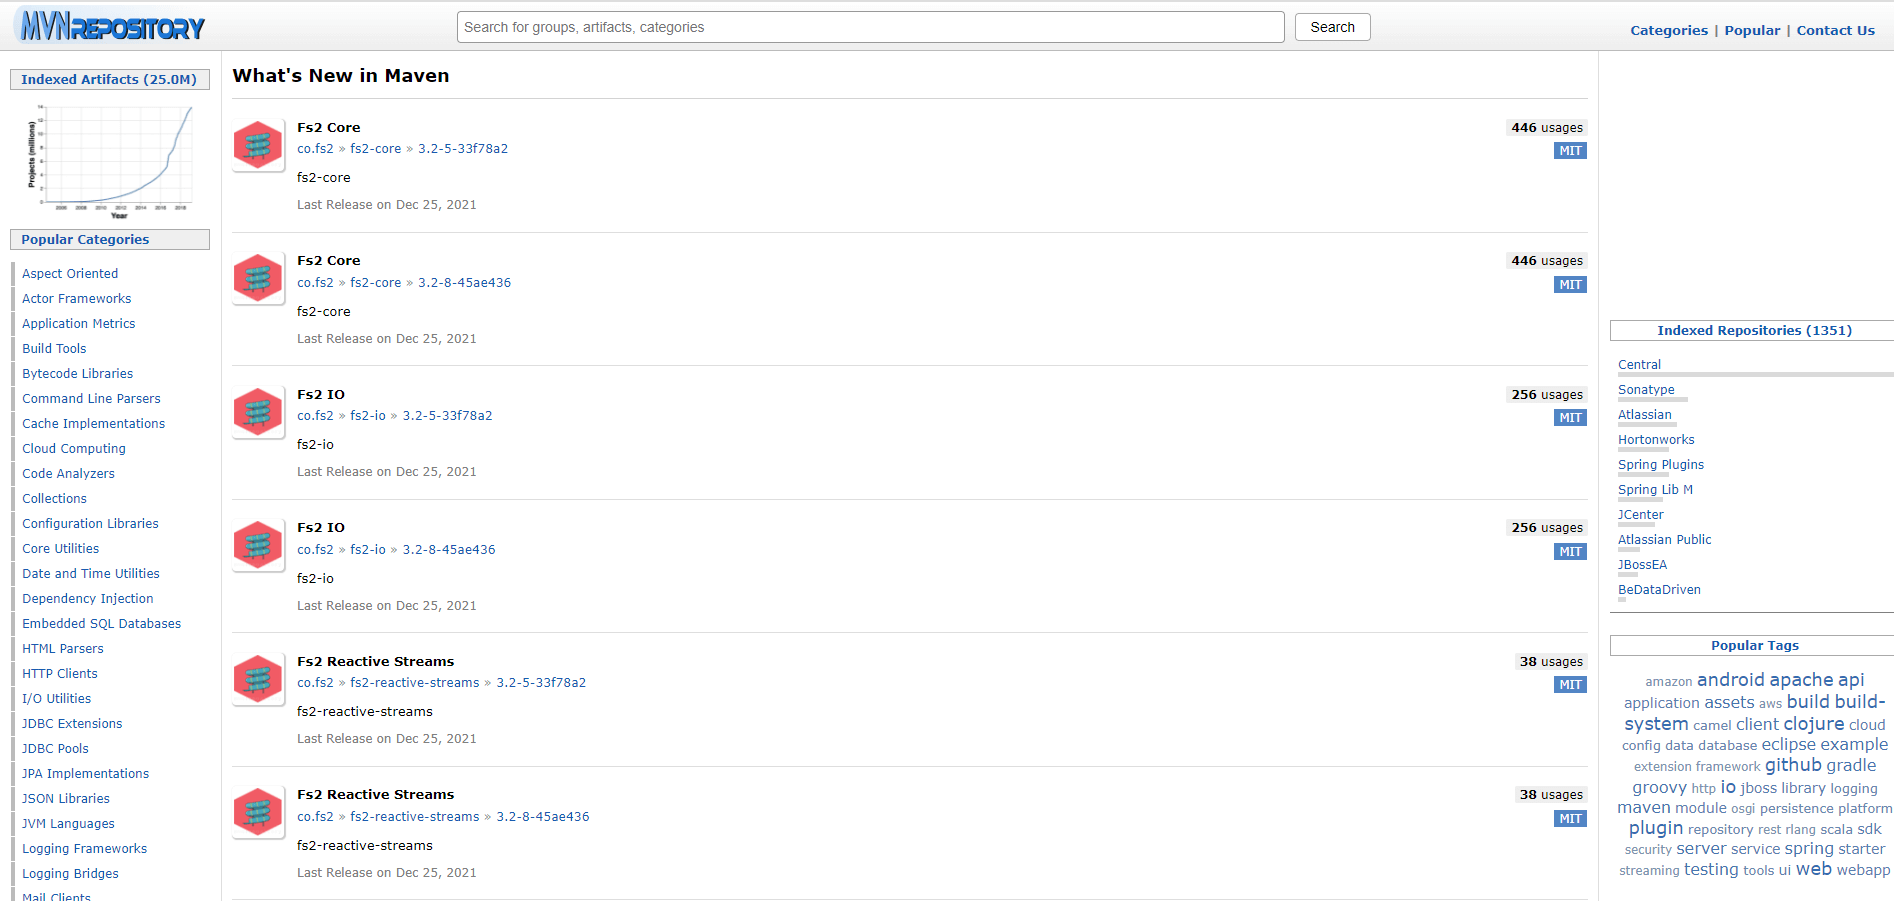Open the Indexed Artifacts (25.0M) header link
This screenshot has width=1894, height=901.
click(x=109, y=79)
